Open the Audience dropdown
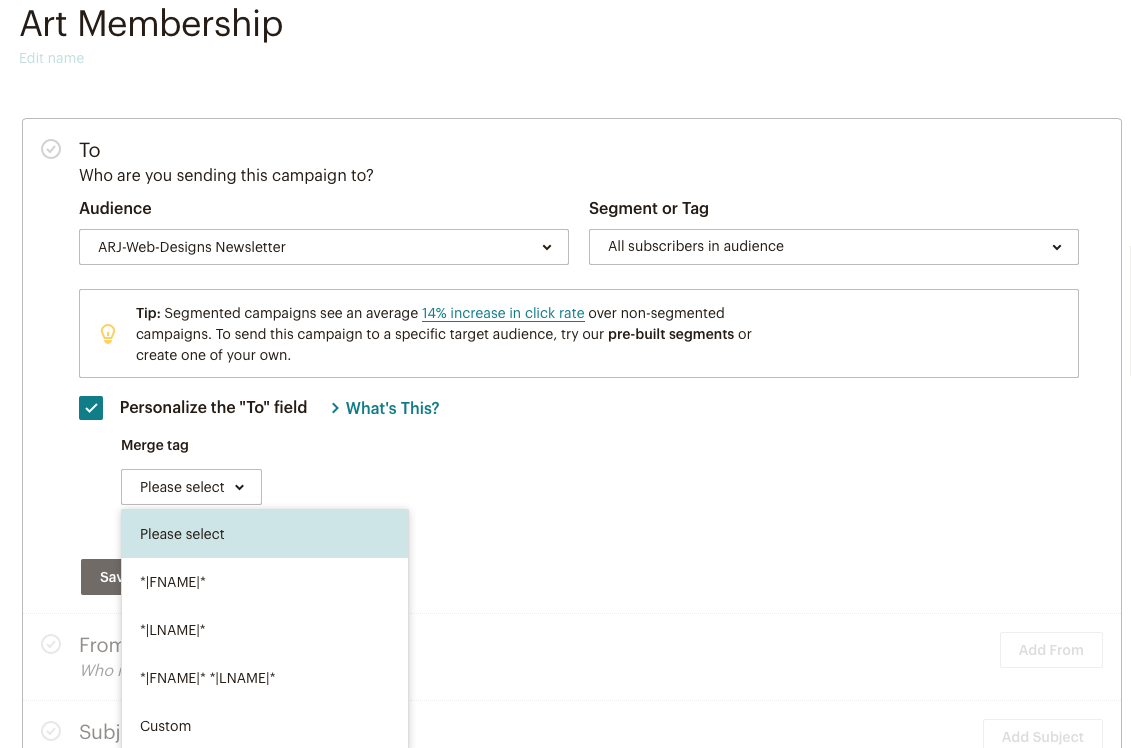1131x748 pixels. coord(323,247)
